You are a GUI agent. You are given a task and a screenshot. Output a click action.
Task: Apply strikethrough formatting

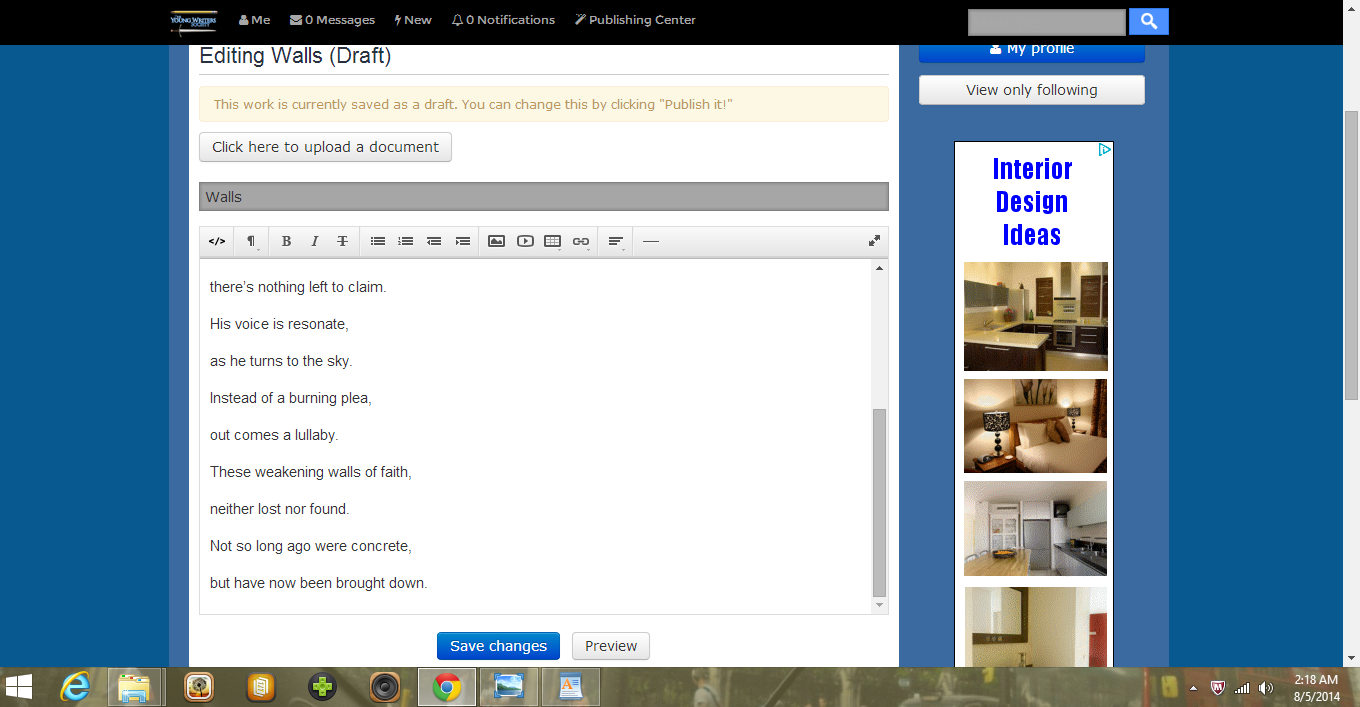[342, 241]
